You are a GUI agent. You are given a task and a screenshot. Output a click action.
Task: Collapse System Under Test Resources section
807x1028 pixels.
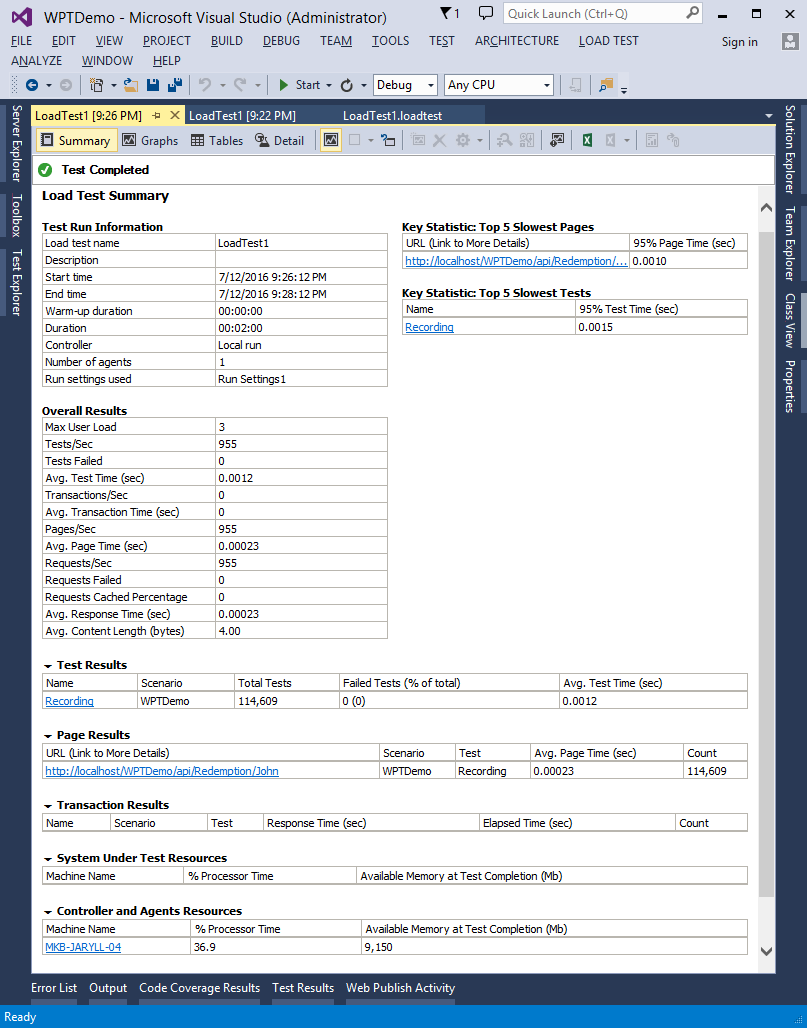click(48, 859)
